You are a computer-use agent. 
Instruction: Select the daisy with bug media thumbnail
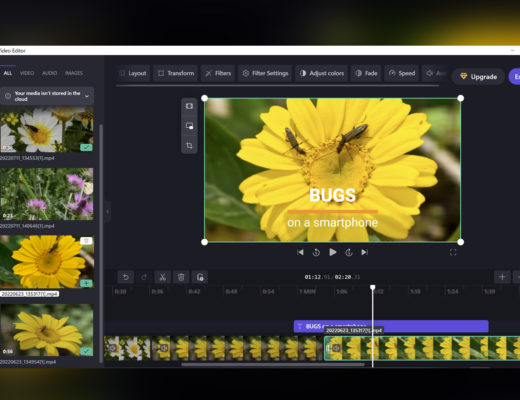point(46,129)
